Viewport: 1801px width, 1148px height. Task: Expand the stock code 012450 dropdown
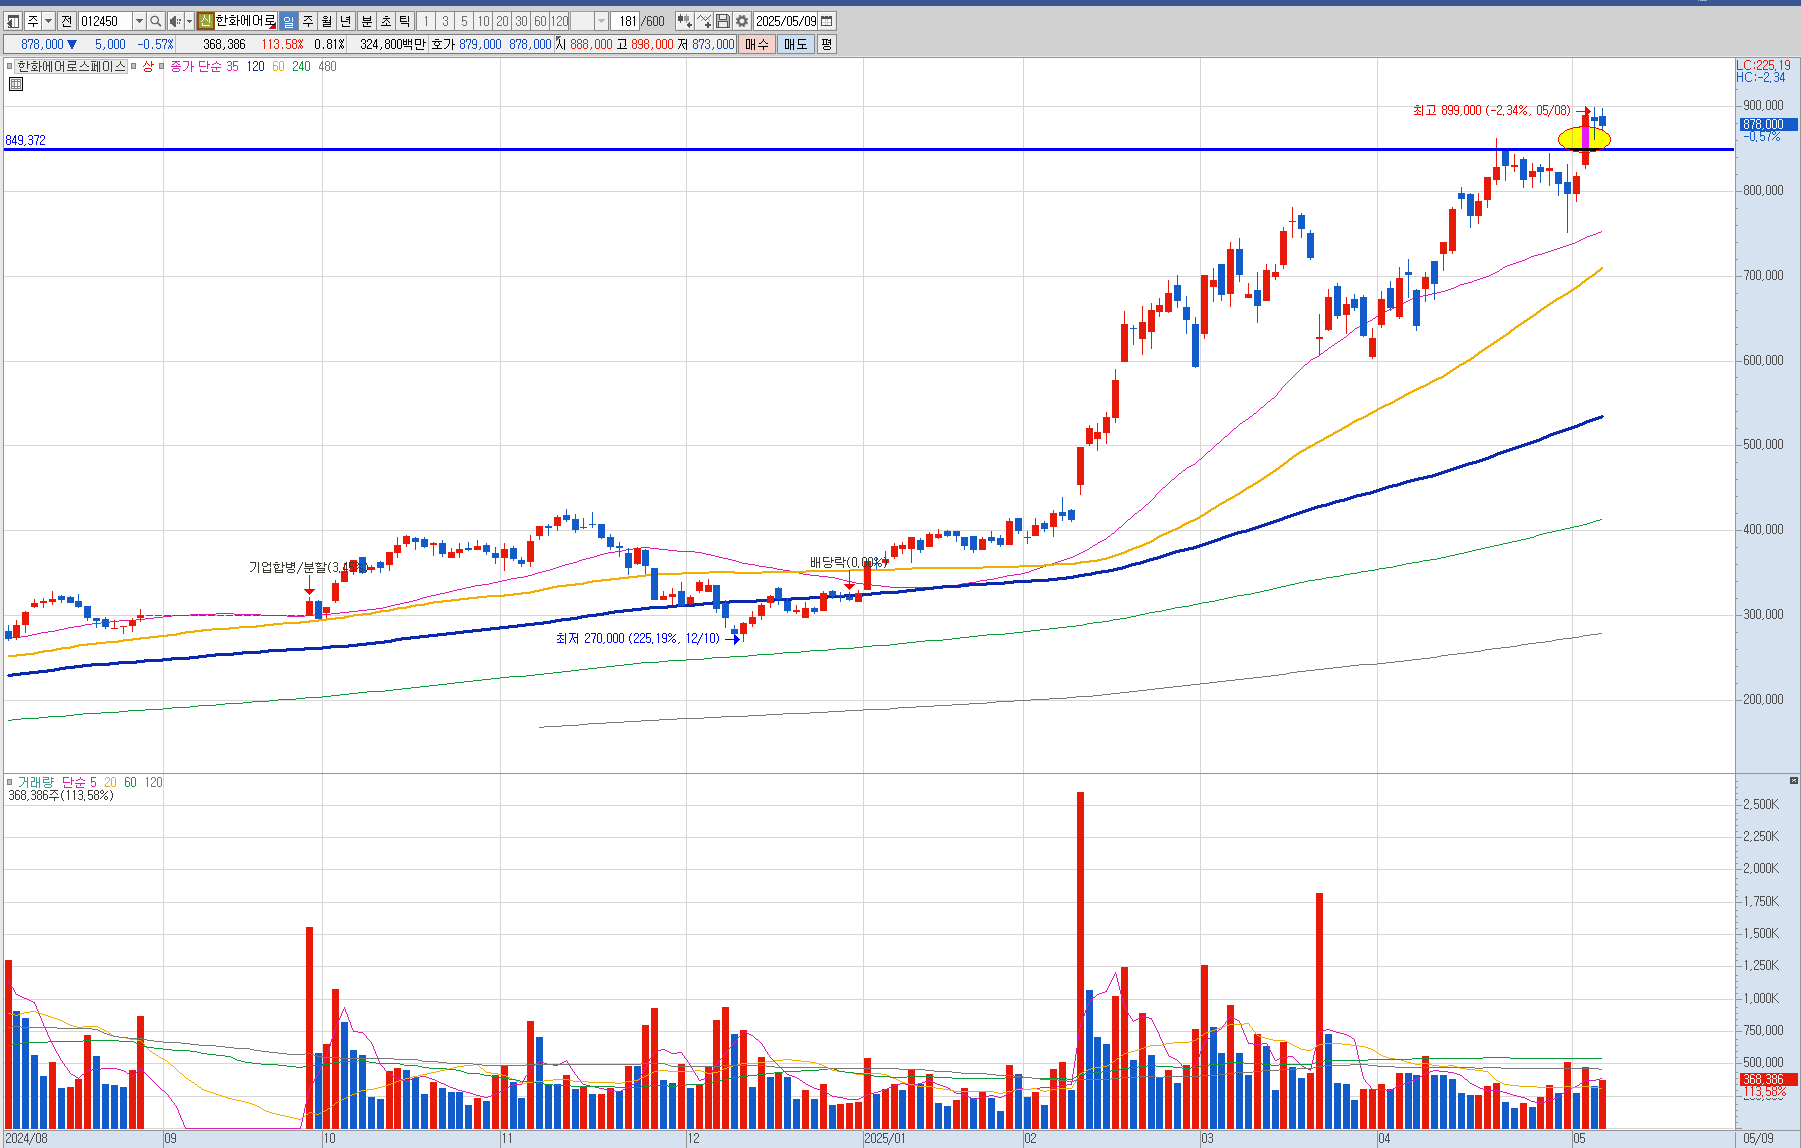[x=139, y=21]
